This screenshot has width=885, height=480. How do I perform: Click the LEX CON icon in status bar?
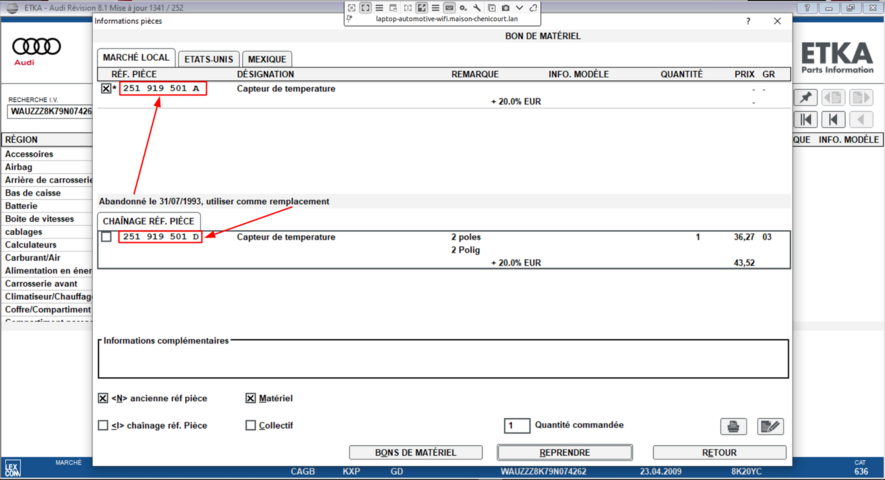[x=12, y=468]
